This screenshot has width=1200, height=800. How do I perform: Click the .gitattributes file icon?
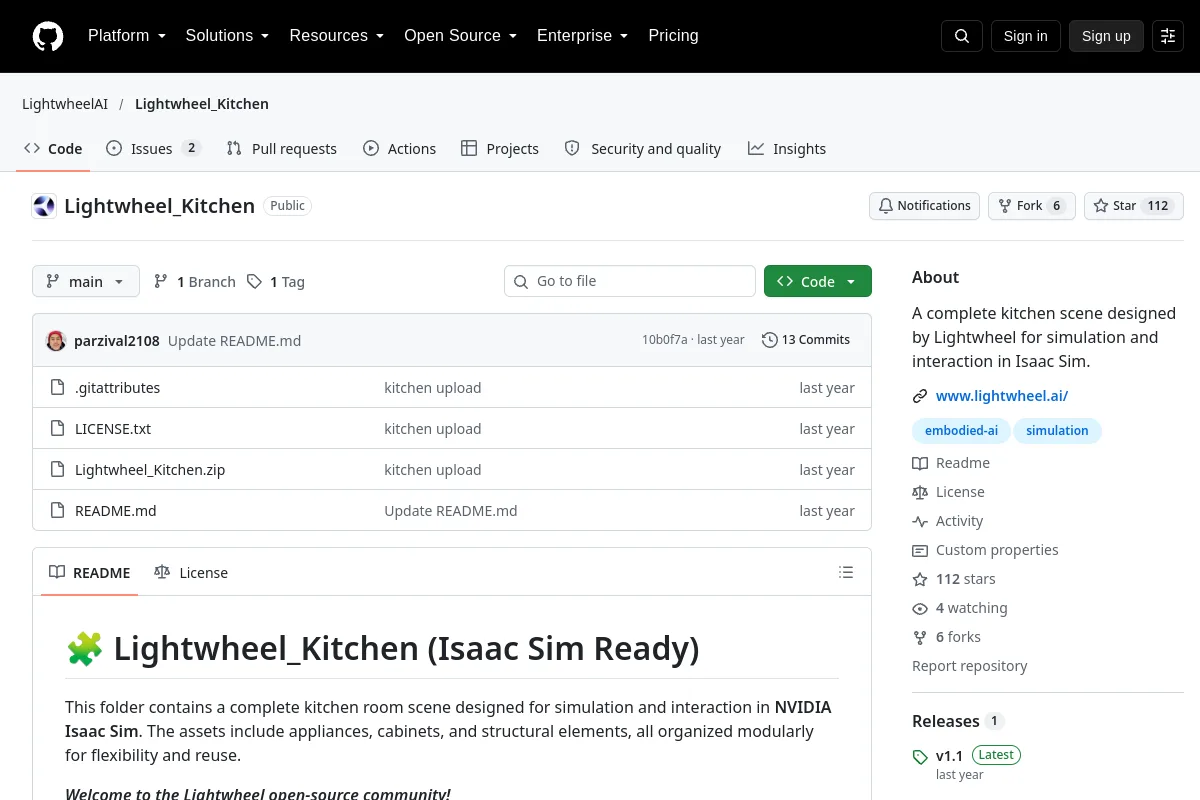click(57, 388)
